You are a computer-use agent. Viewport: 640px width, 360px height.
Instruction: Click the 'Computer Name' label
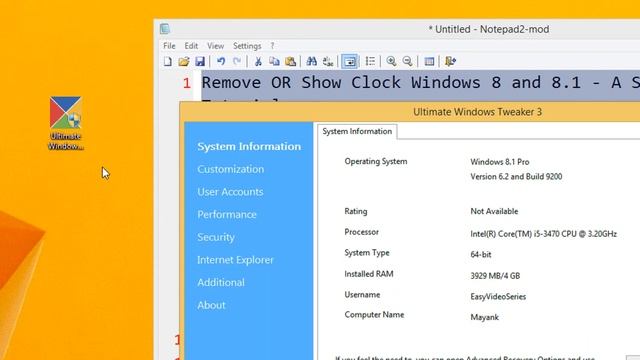point(374,315)
